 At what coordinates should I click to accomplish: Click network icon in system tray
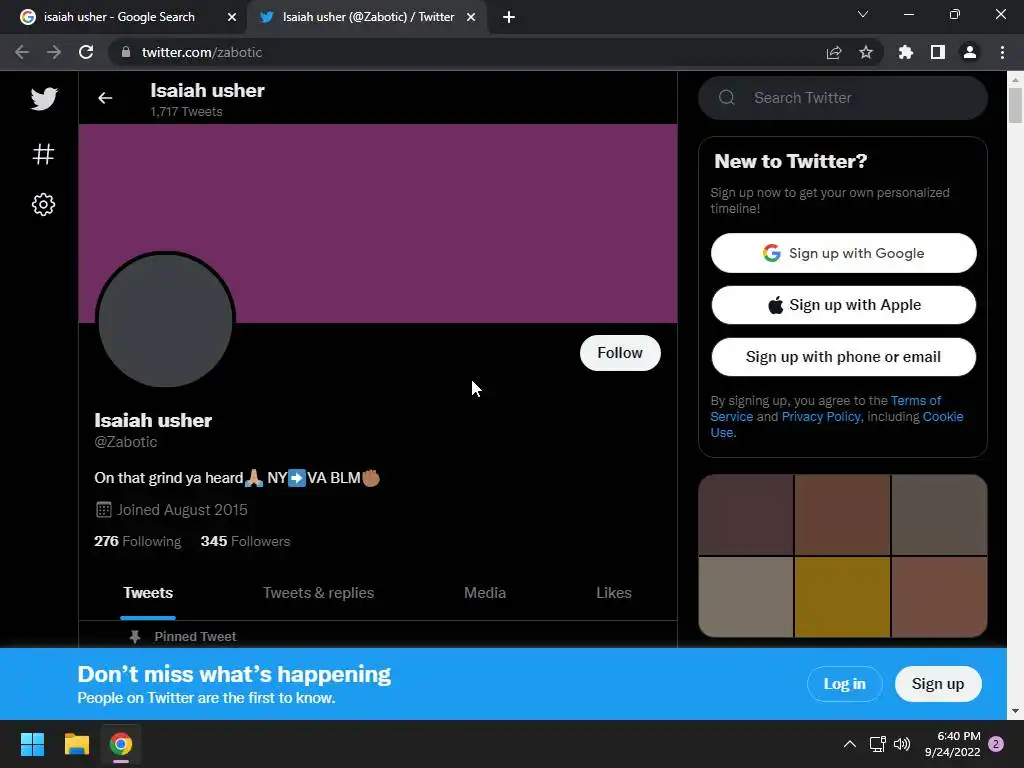point(877,744)
